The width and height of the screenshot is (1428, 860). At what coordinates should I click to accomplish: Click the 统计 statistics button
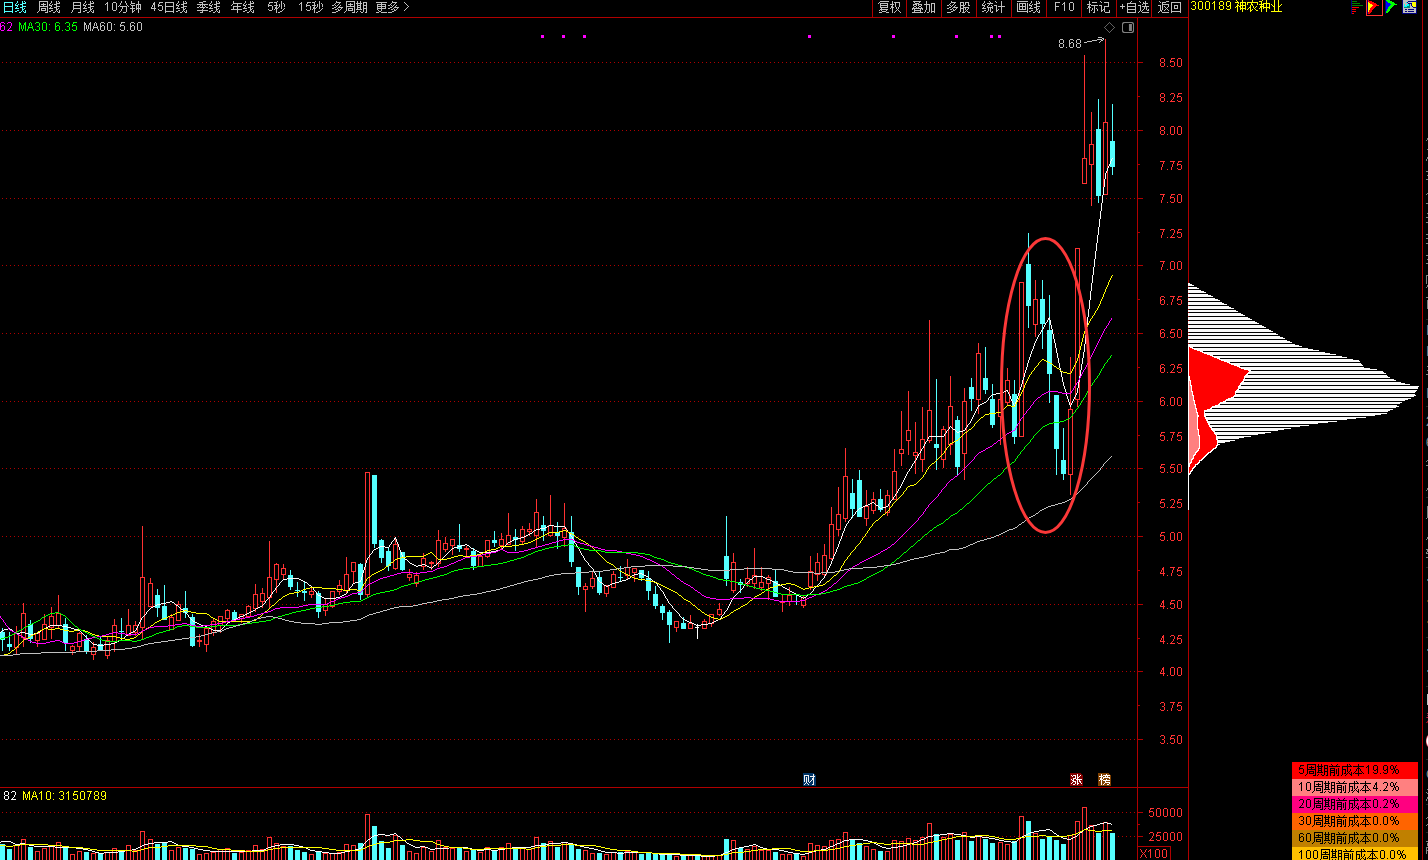pos(993,7)
